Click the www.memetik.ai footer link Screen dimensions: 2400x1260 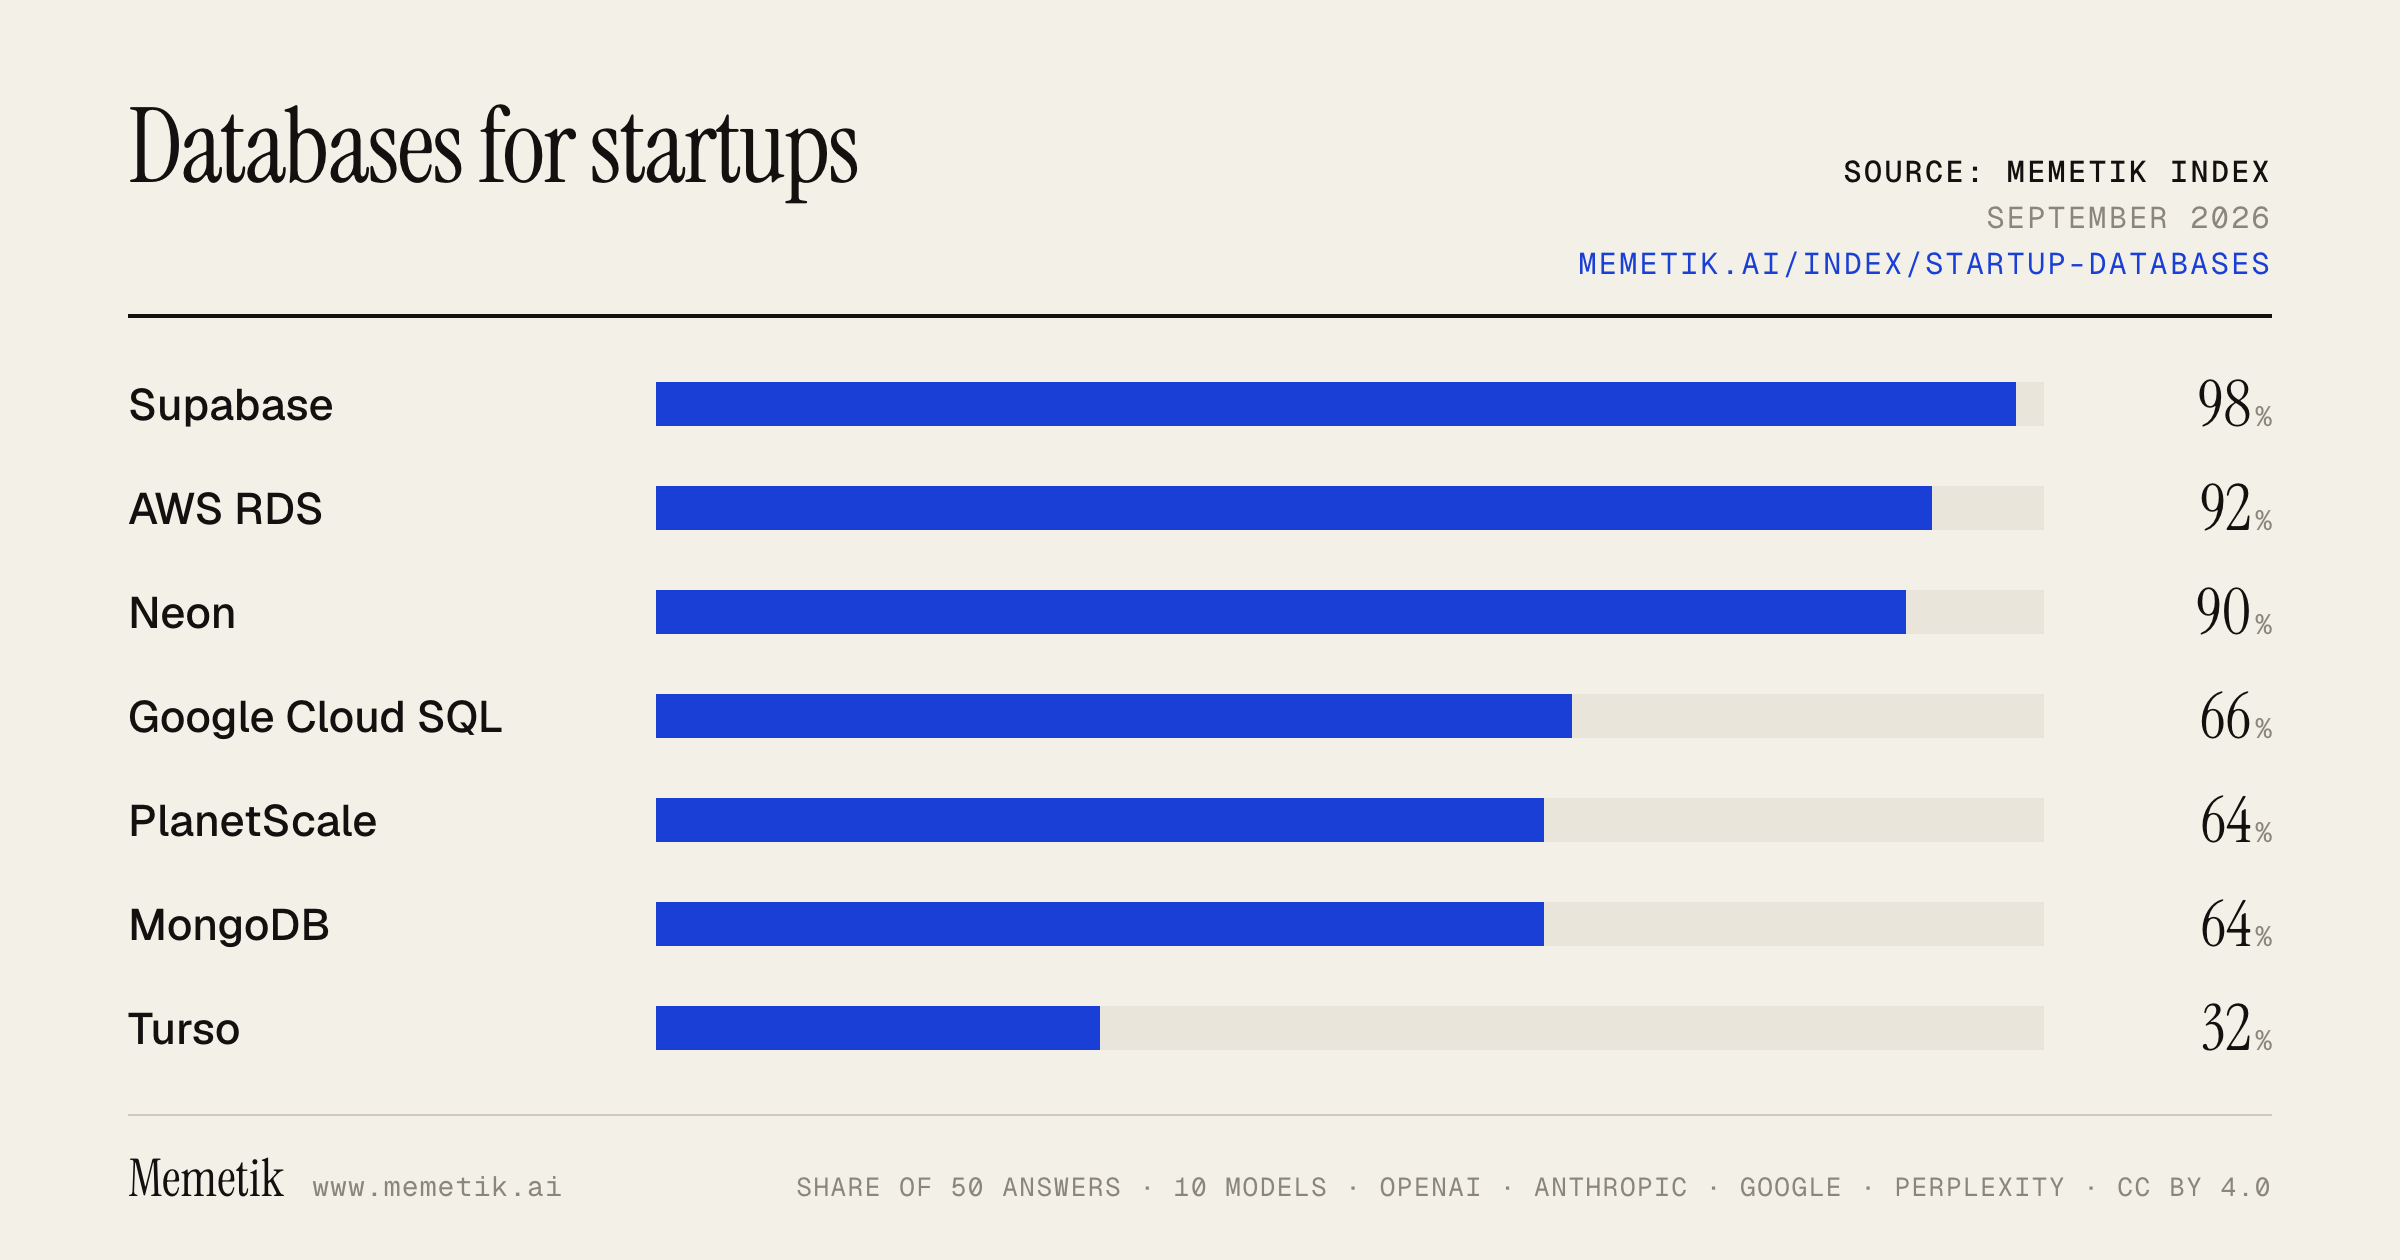click(437, 1187)
